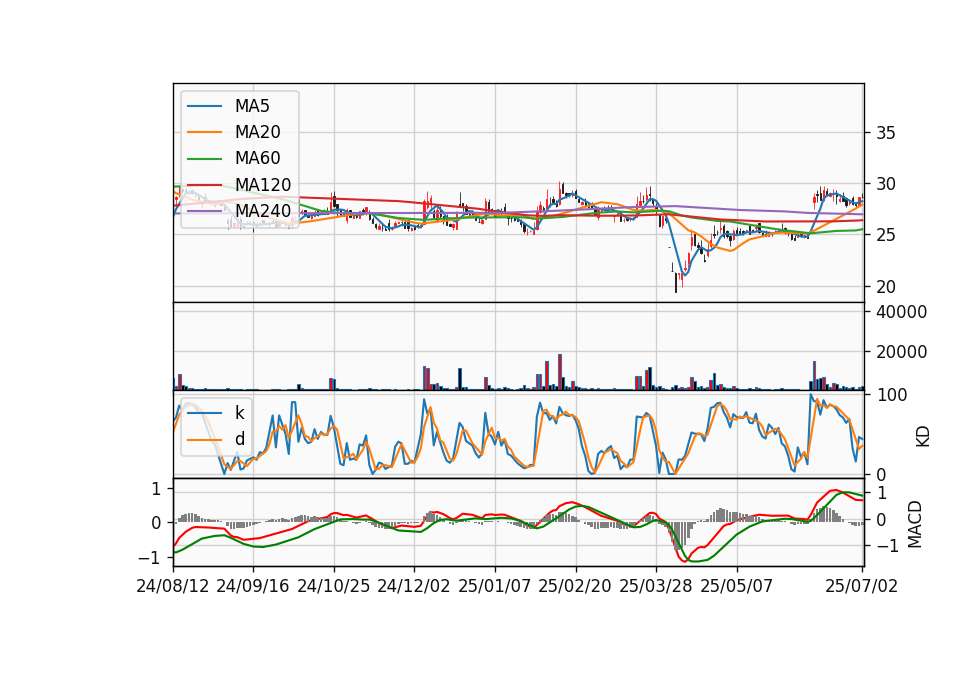Click the MA20 legend label
The height and width of the screenshot is (690, 960).
(257, 132)
